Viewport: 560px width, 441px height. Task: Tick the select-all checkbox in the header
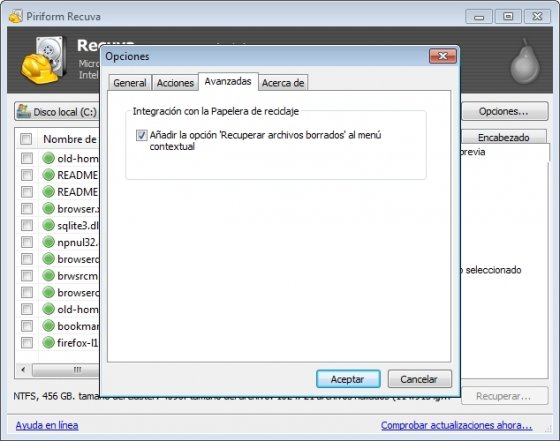[x=26, y=139]
